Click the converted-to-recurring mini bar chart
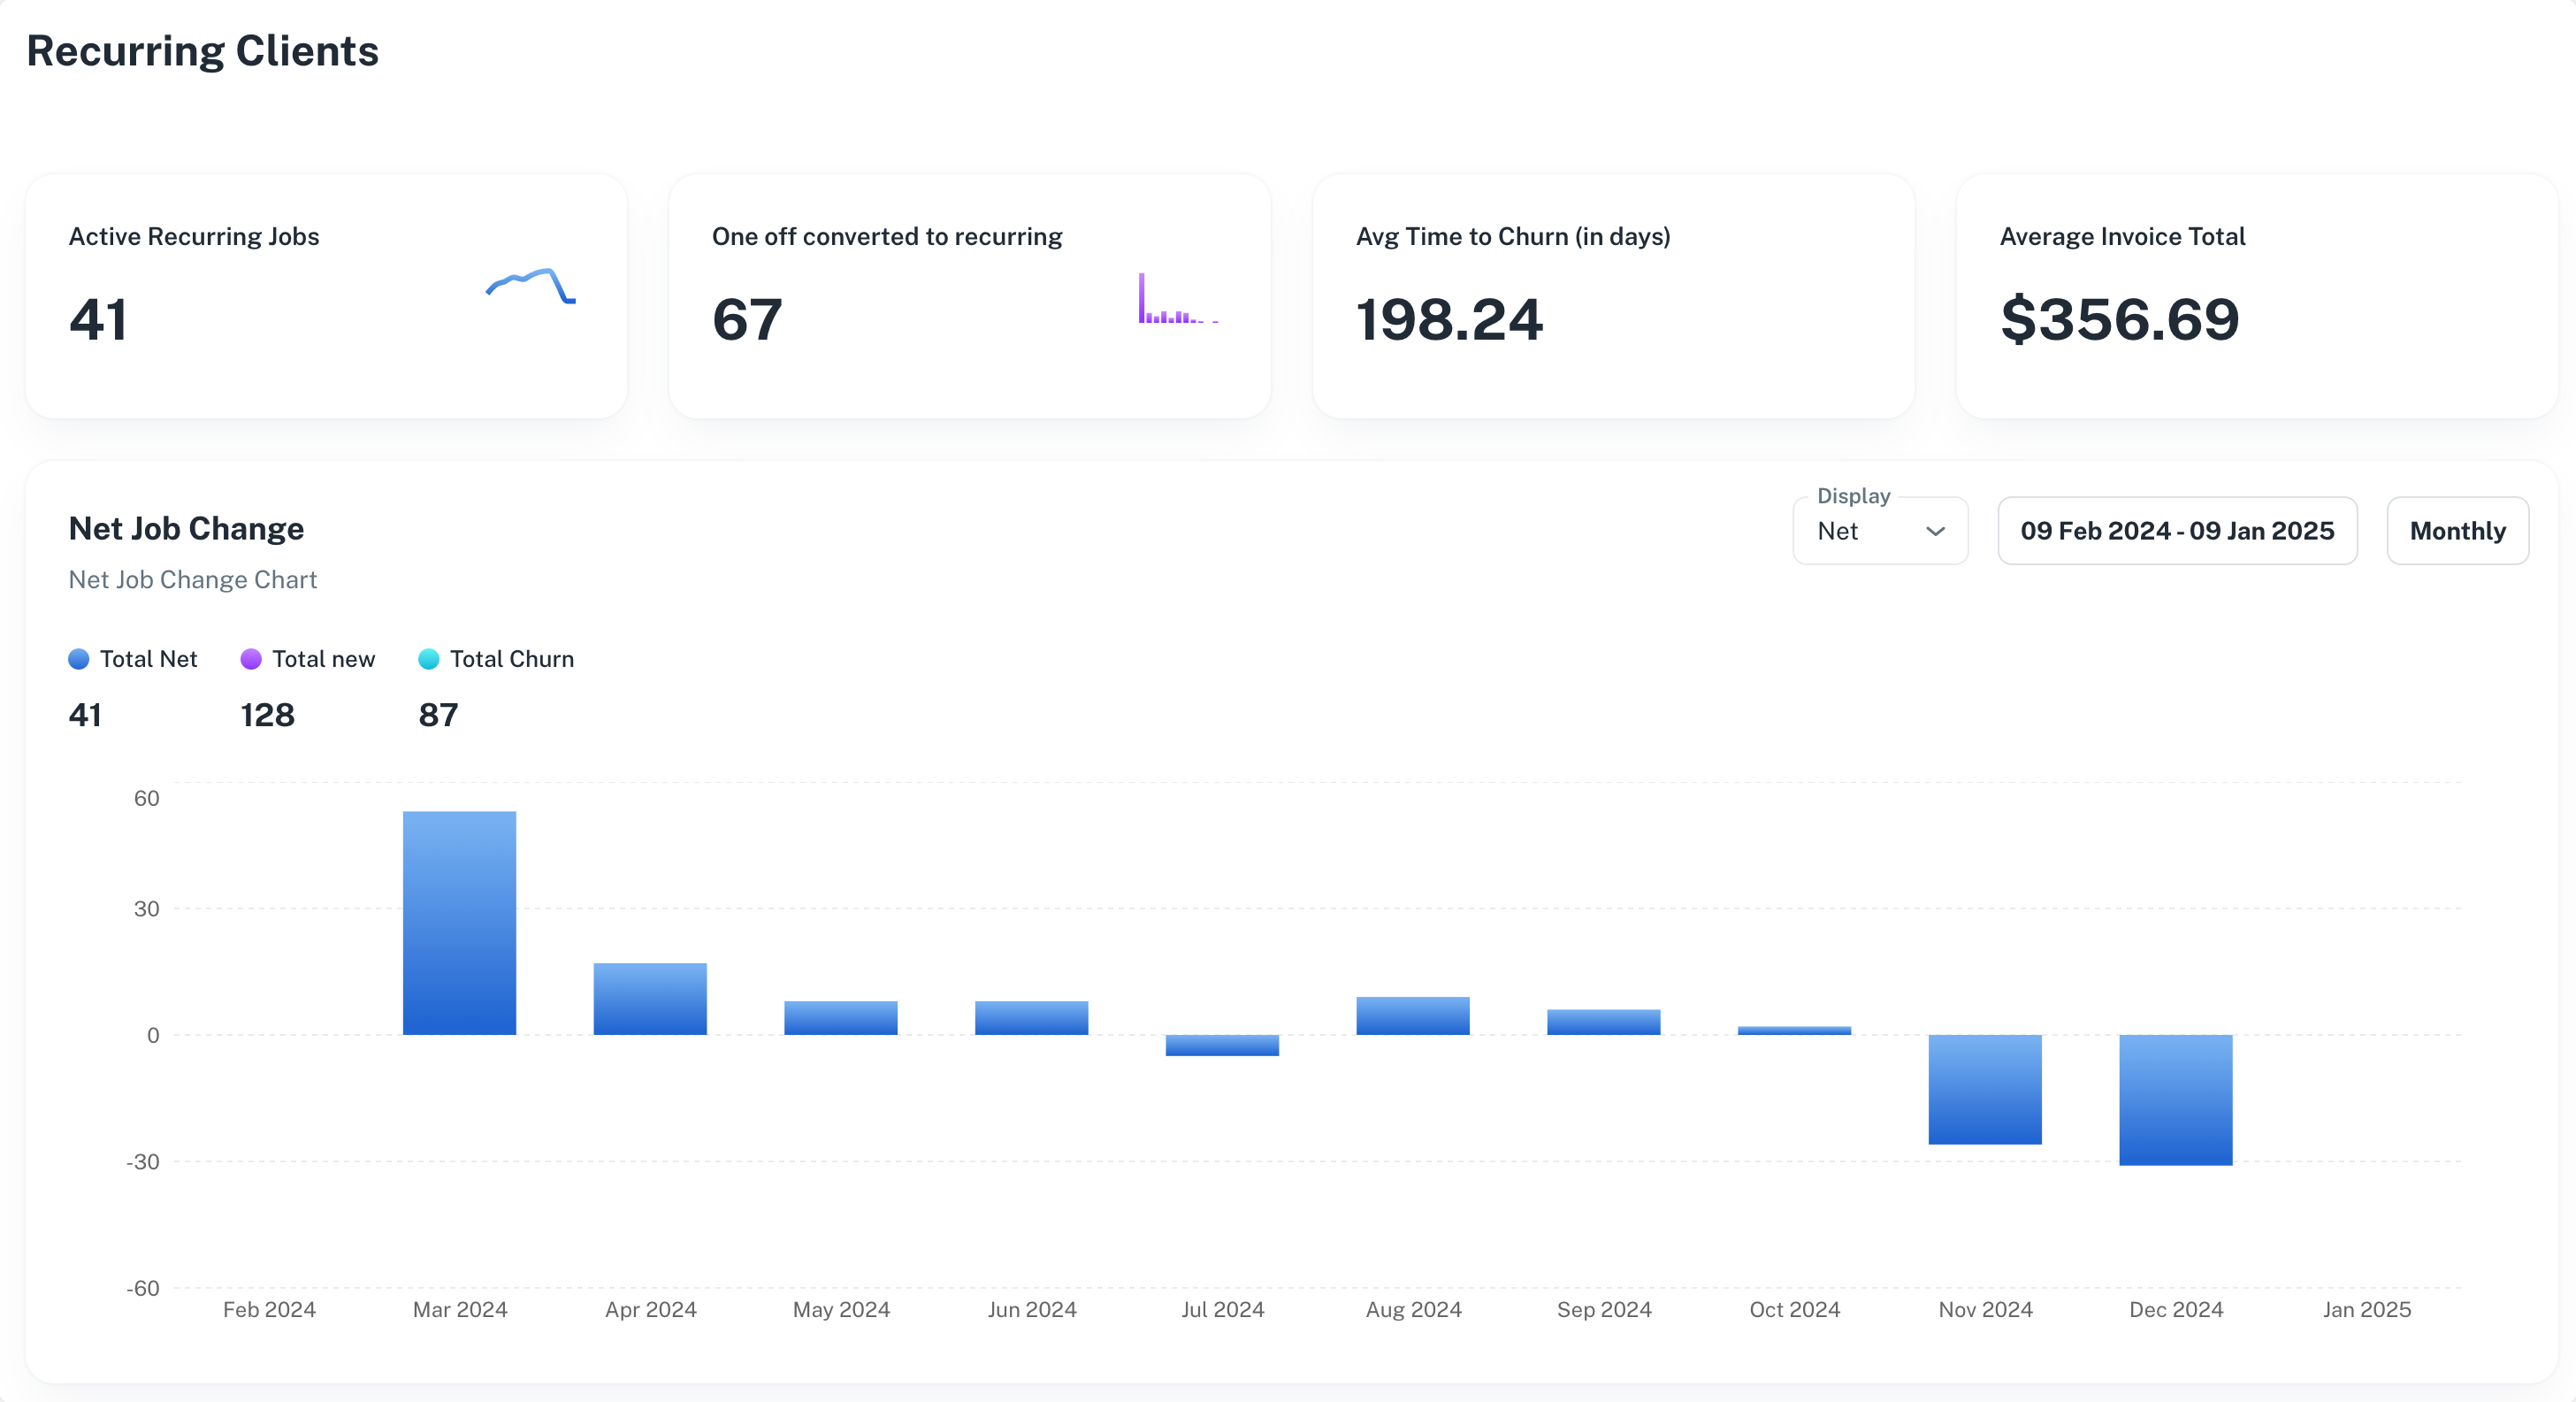2576x1402 pixels. [x=1177, y=300]
